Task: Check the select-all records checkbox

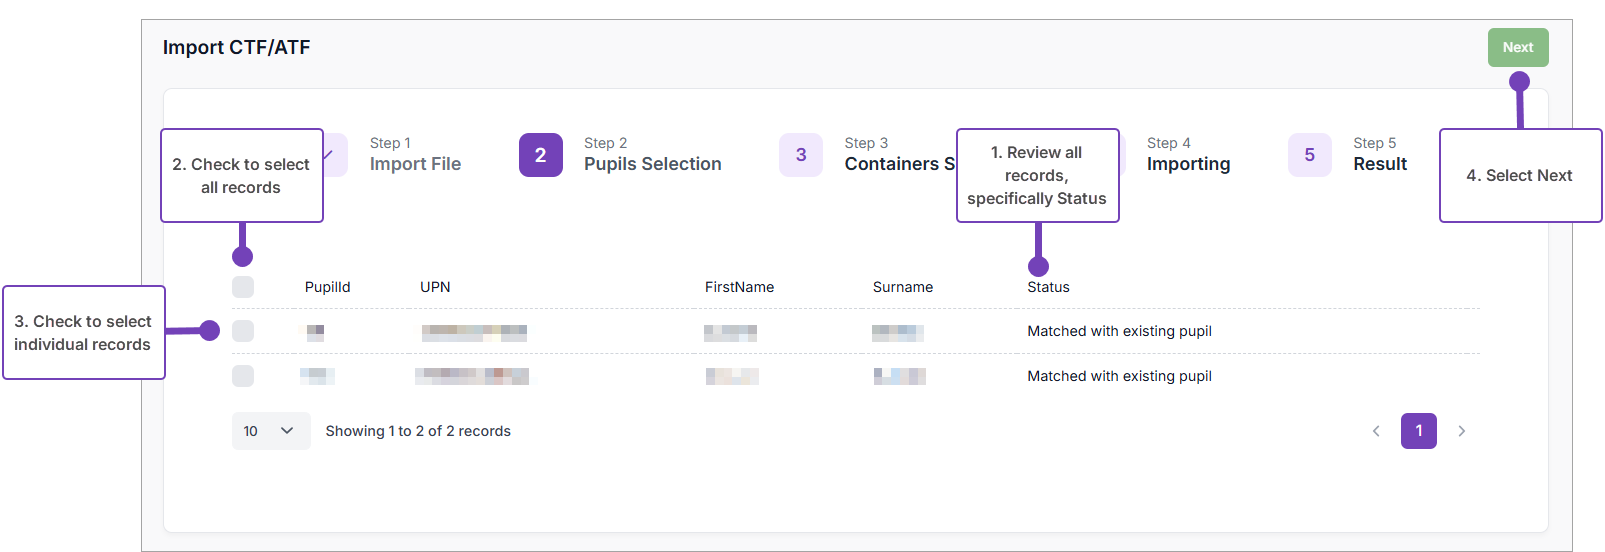Action: coord(243,287)
